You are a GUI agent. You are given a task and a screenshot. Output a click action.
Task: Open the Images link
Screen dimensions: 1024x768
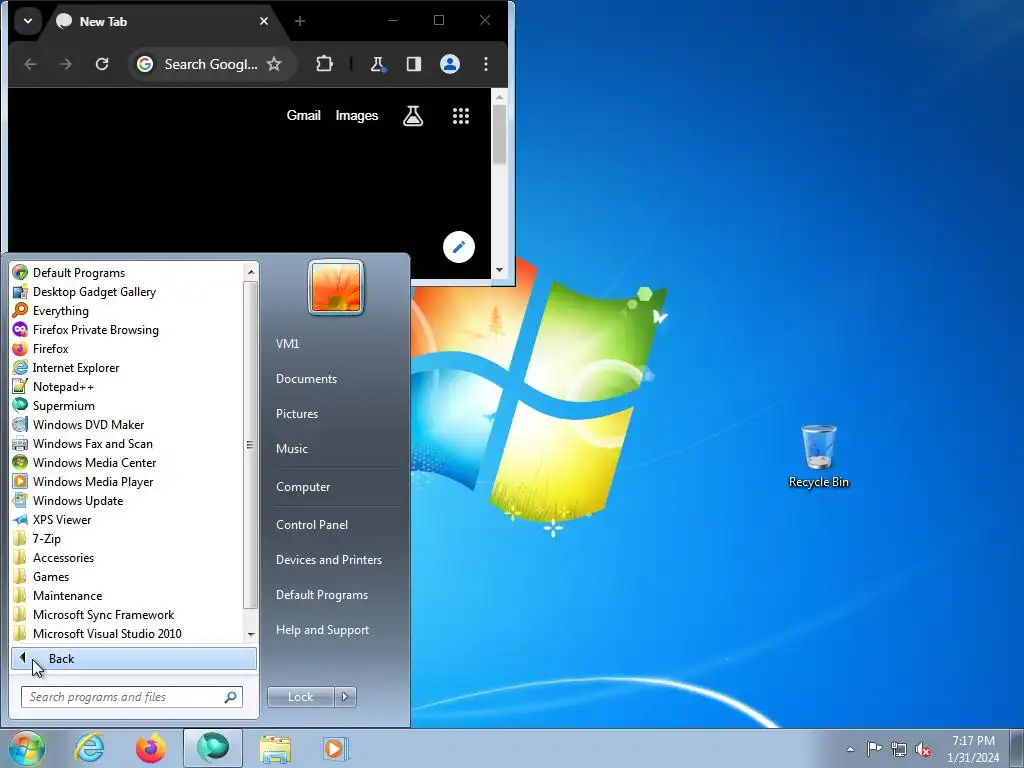[357, 116]
